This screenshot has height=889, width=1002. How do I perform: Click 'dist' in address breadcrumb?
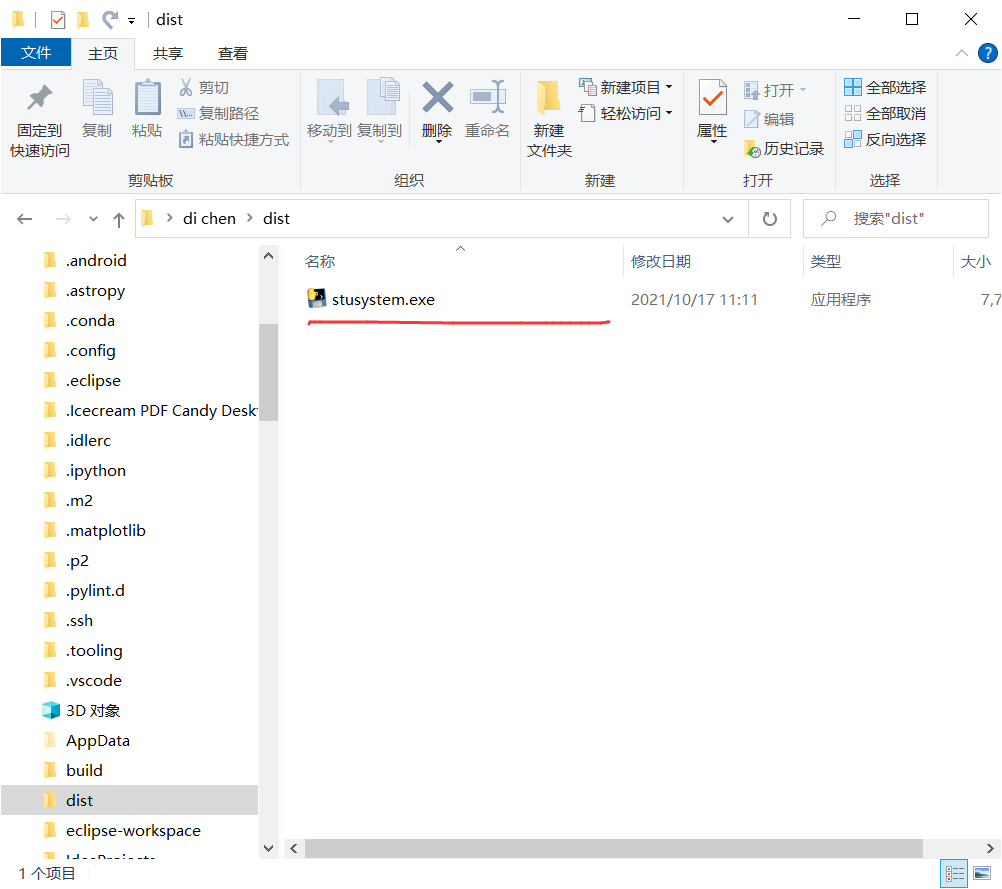pos(276,219)
